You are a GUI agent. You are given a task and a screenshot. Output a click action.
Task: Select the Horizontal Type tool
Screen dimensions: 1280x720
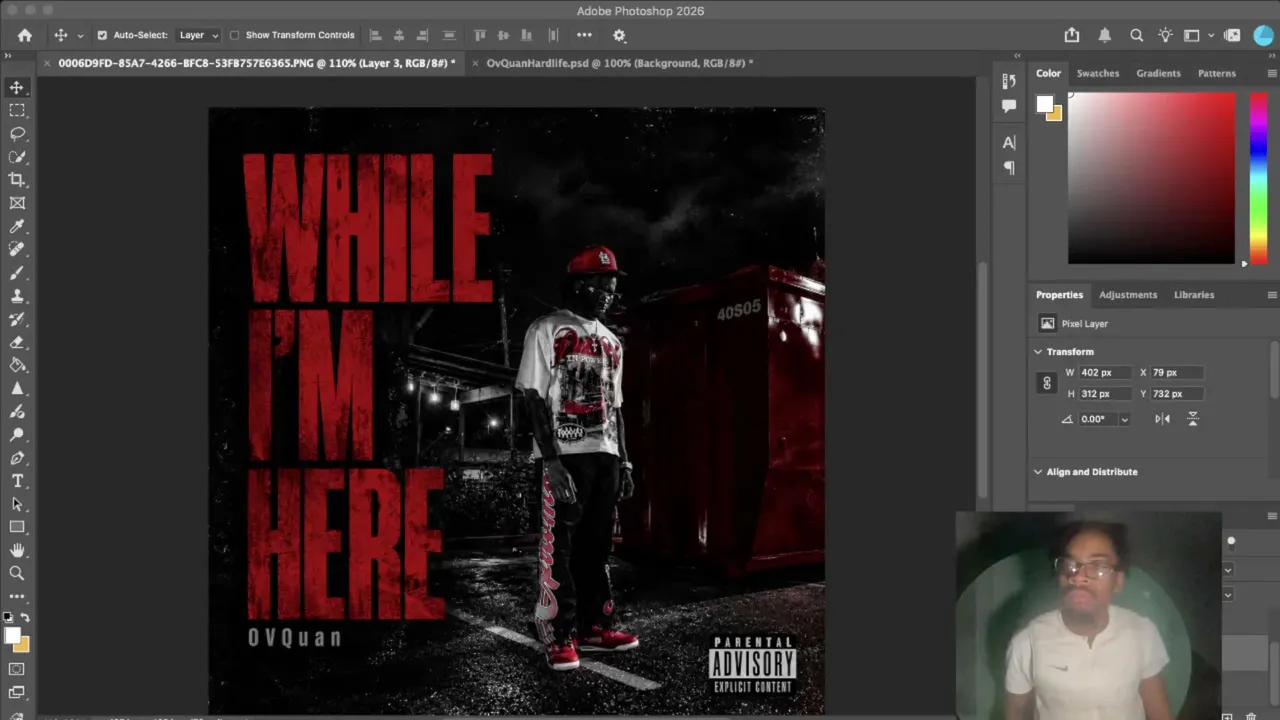pyautogui.click(x=17, y=481)
